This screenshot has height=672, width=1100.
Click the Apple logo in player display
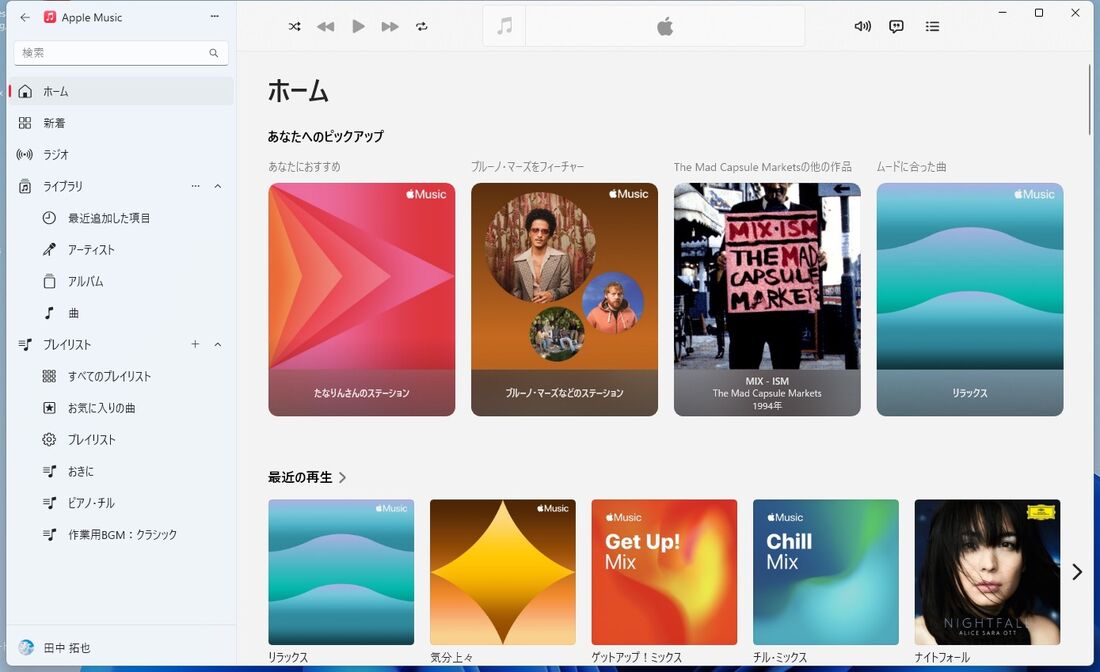(664, 27)
